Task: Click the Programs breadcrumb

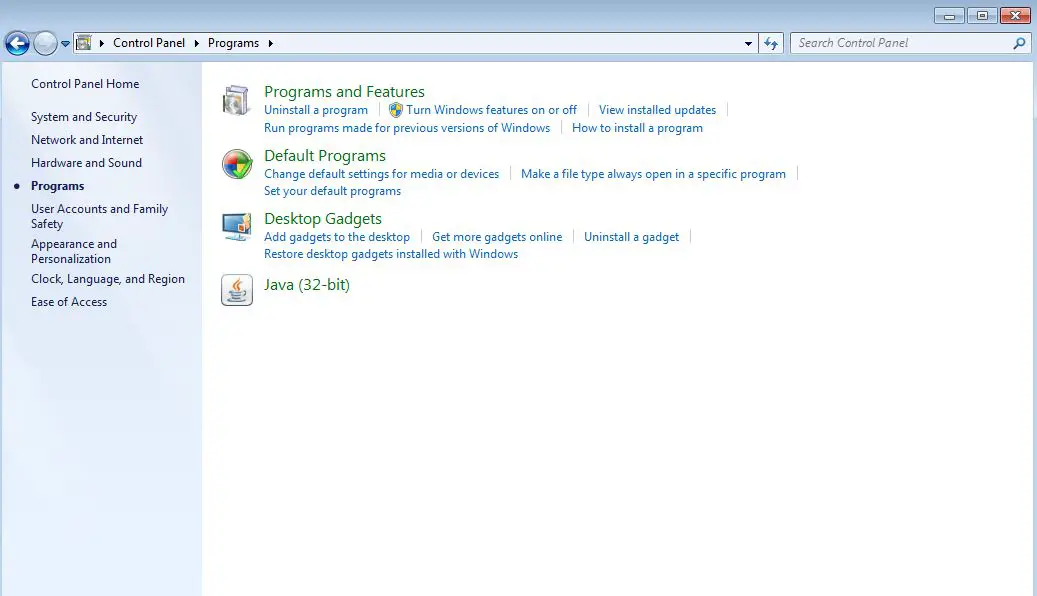Action: (233, 43)
